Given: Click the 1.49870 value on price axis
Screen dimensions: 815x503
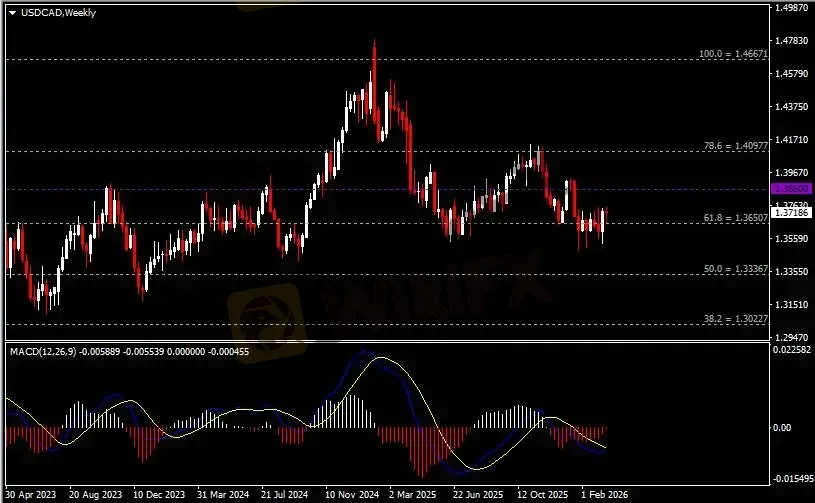Looking at the screenshot, I should coord(791,7).
